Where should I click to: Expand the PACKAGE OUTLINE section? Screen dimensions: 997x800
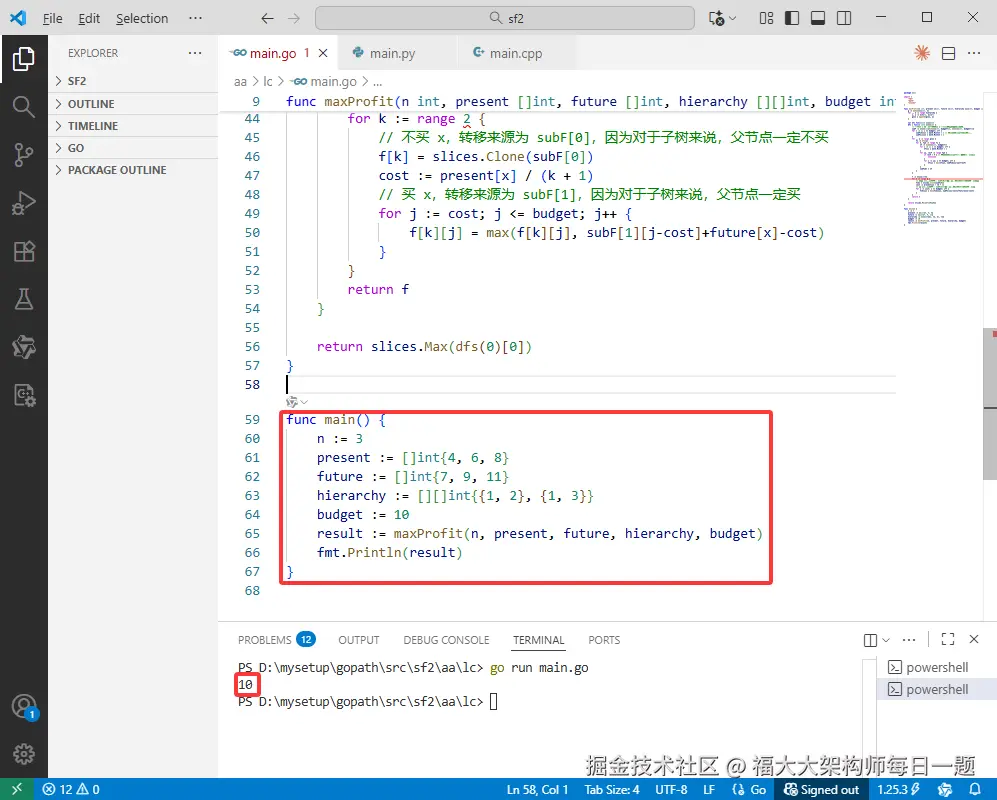(133, 170)
